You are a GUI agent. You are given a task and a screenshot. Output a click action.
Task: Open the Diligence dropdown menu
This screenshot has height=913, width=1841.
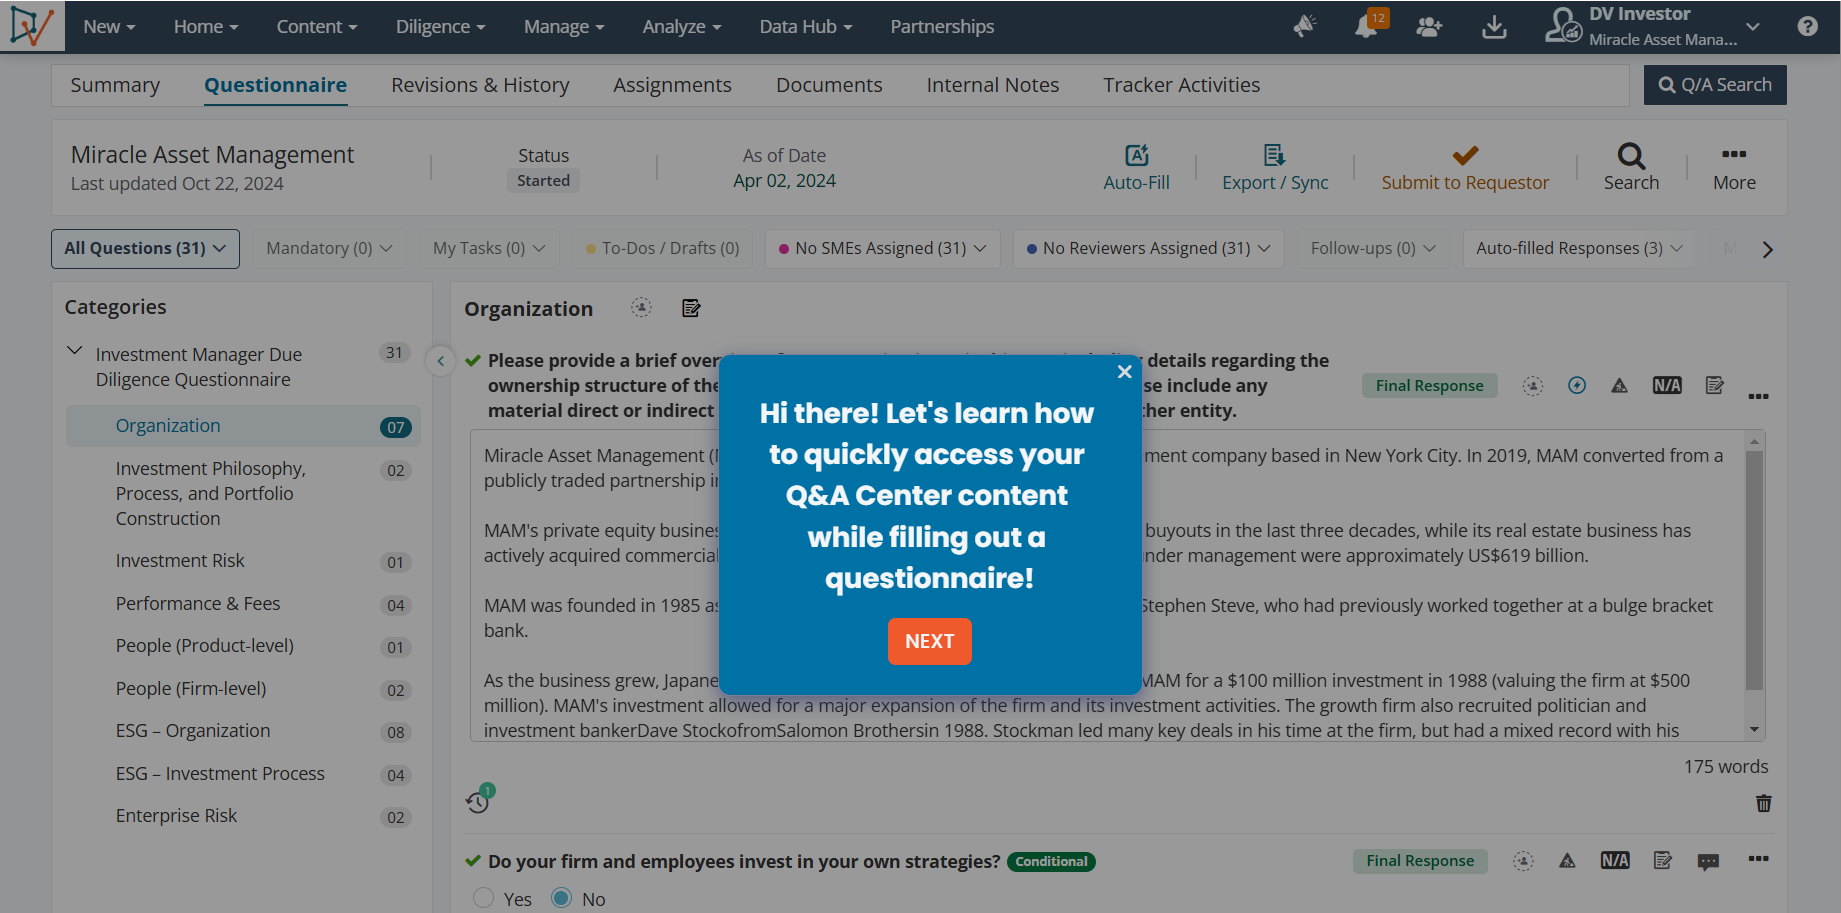click(x=440, y=27)
